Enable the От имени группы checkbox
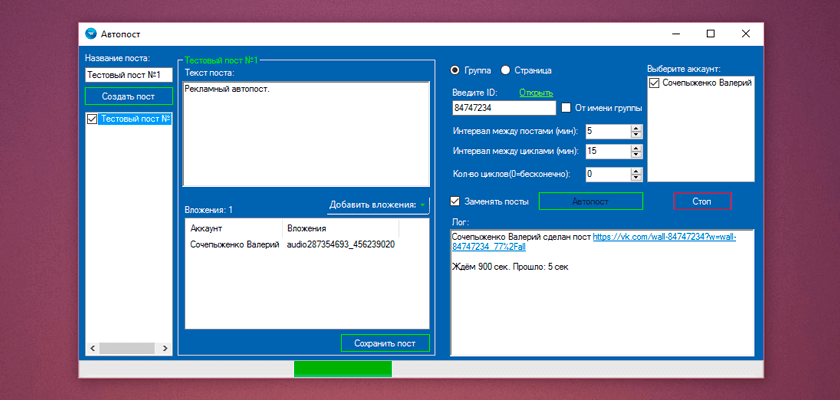 (566, 108)
